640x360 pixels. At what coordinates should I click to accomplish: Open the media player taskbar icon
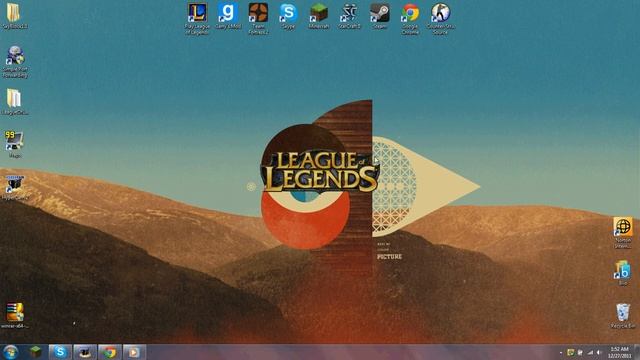(134, 352)
